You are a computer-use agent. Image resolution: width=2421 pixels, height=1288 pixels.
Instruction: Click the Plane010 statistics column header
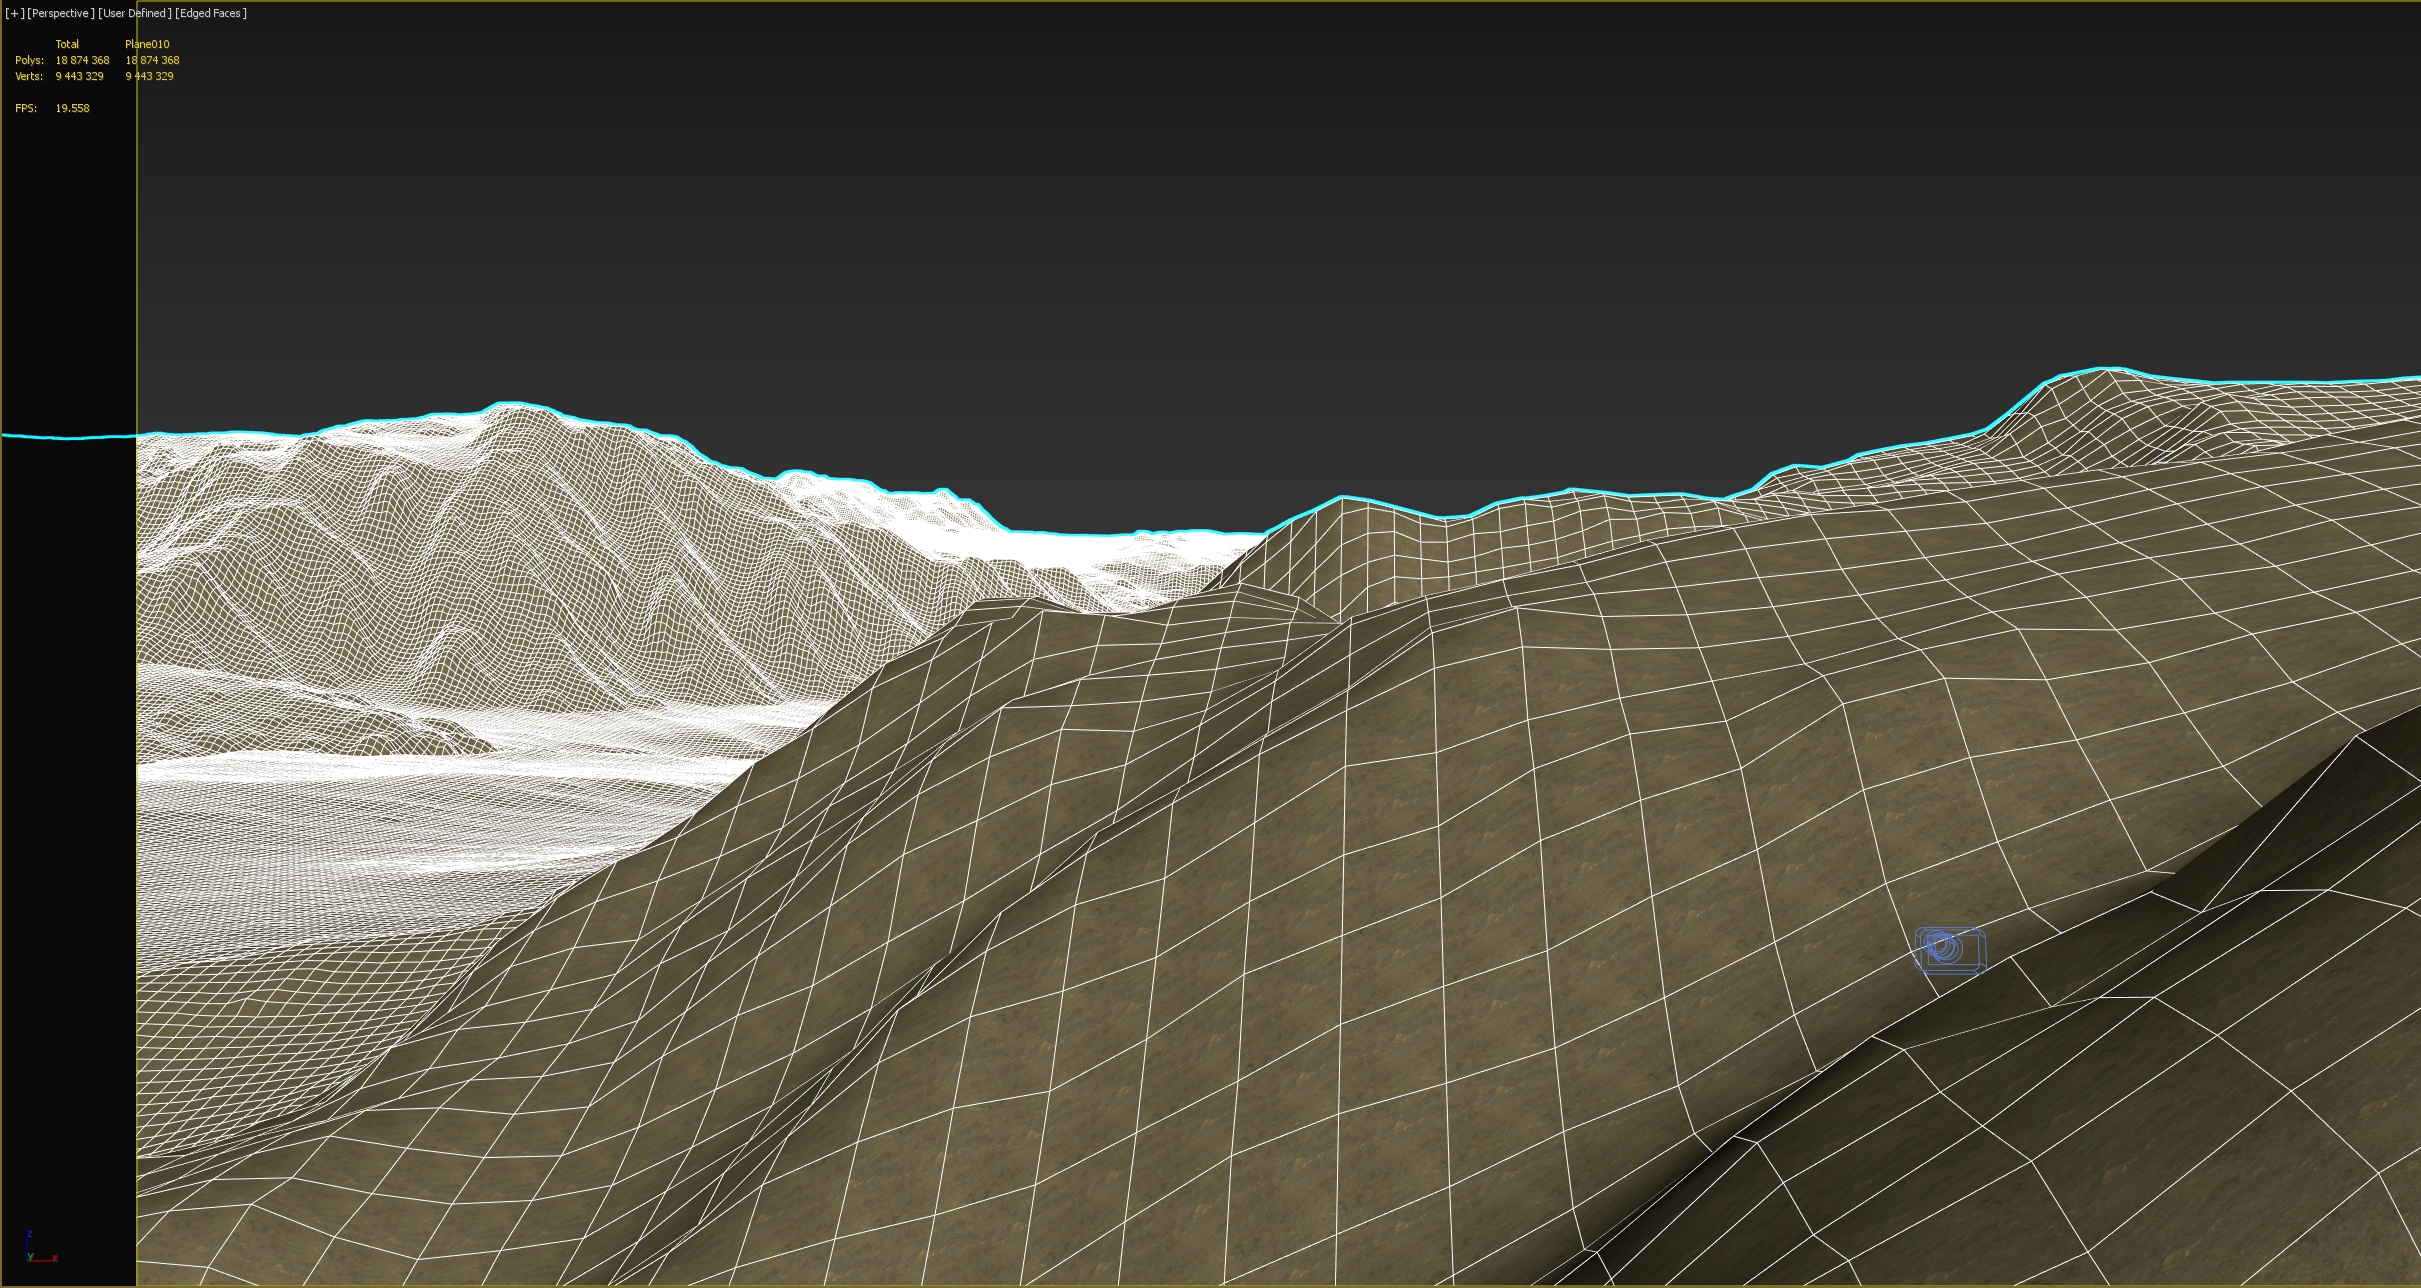click(147, 44)
